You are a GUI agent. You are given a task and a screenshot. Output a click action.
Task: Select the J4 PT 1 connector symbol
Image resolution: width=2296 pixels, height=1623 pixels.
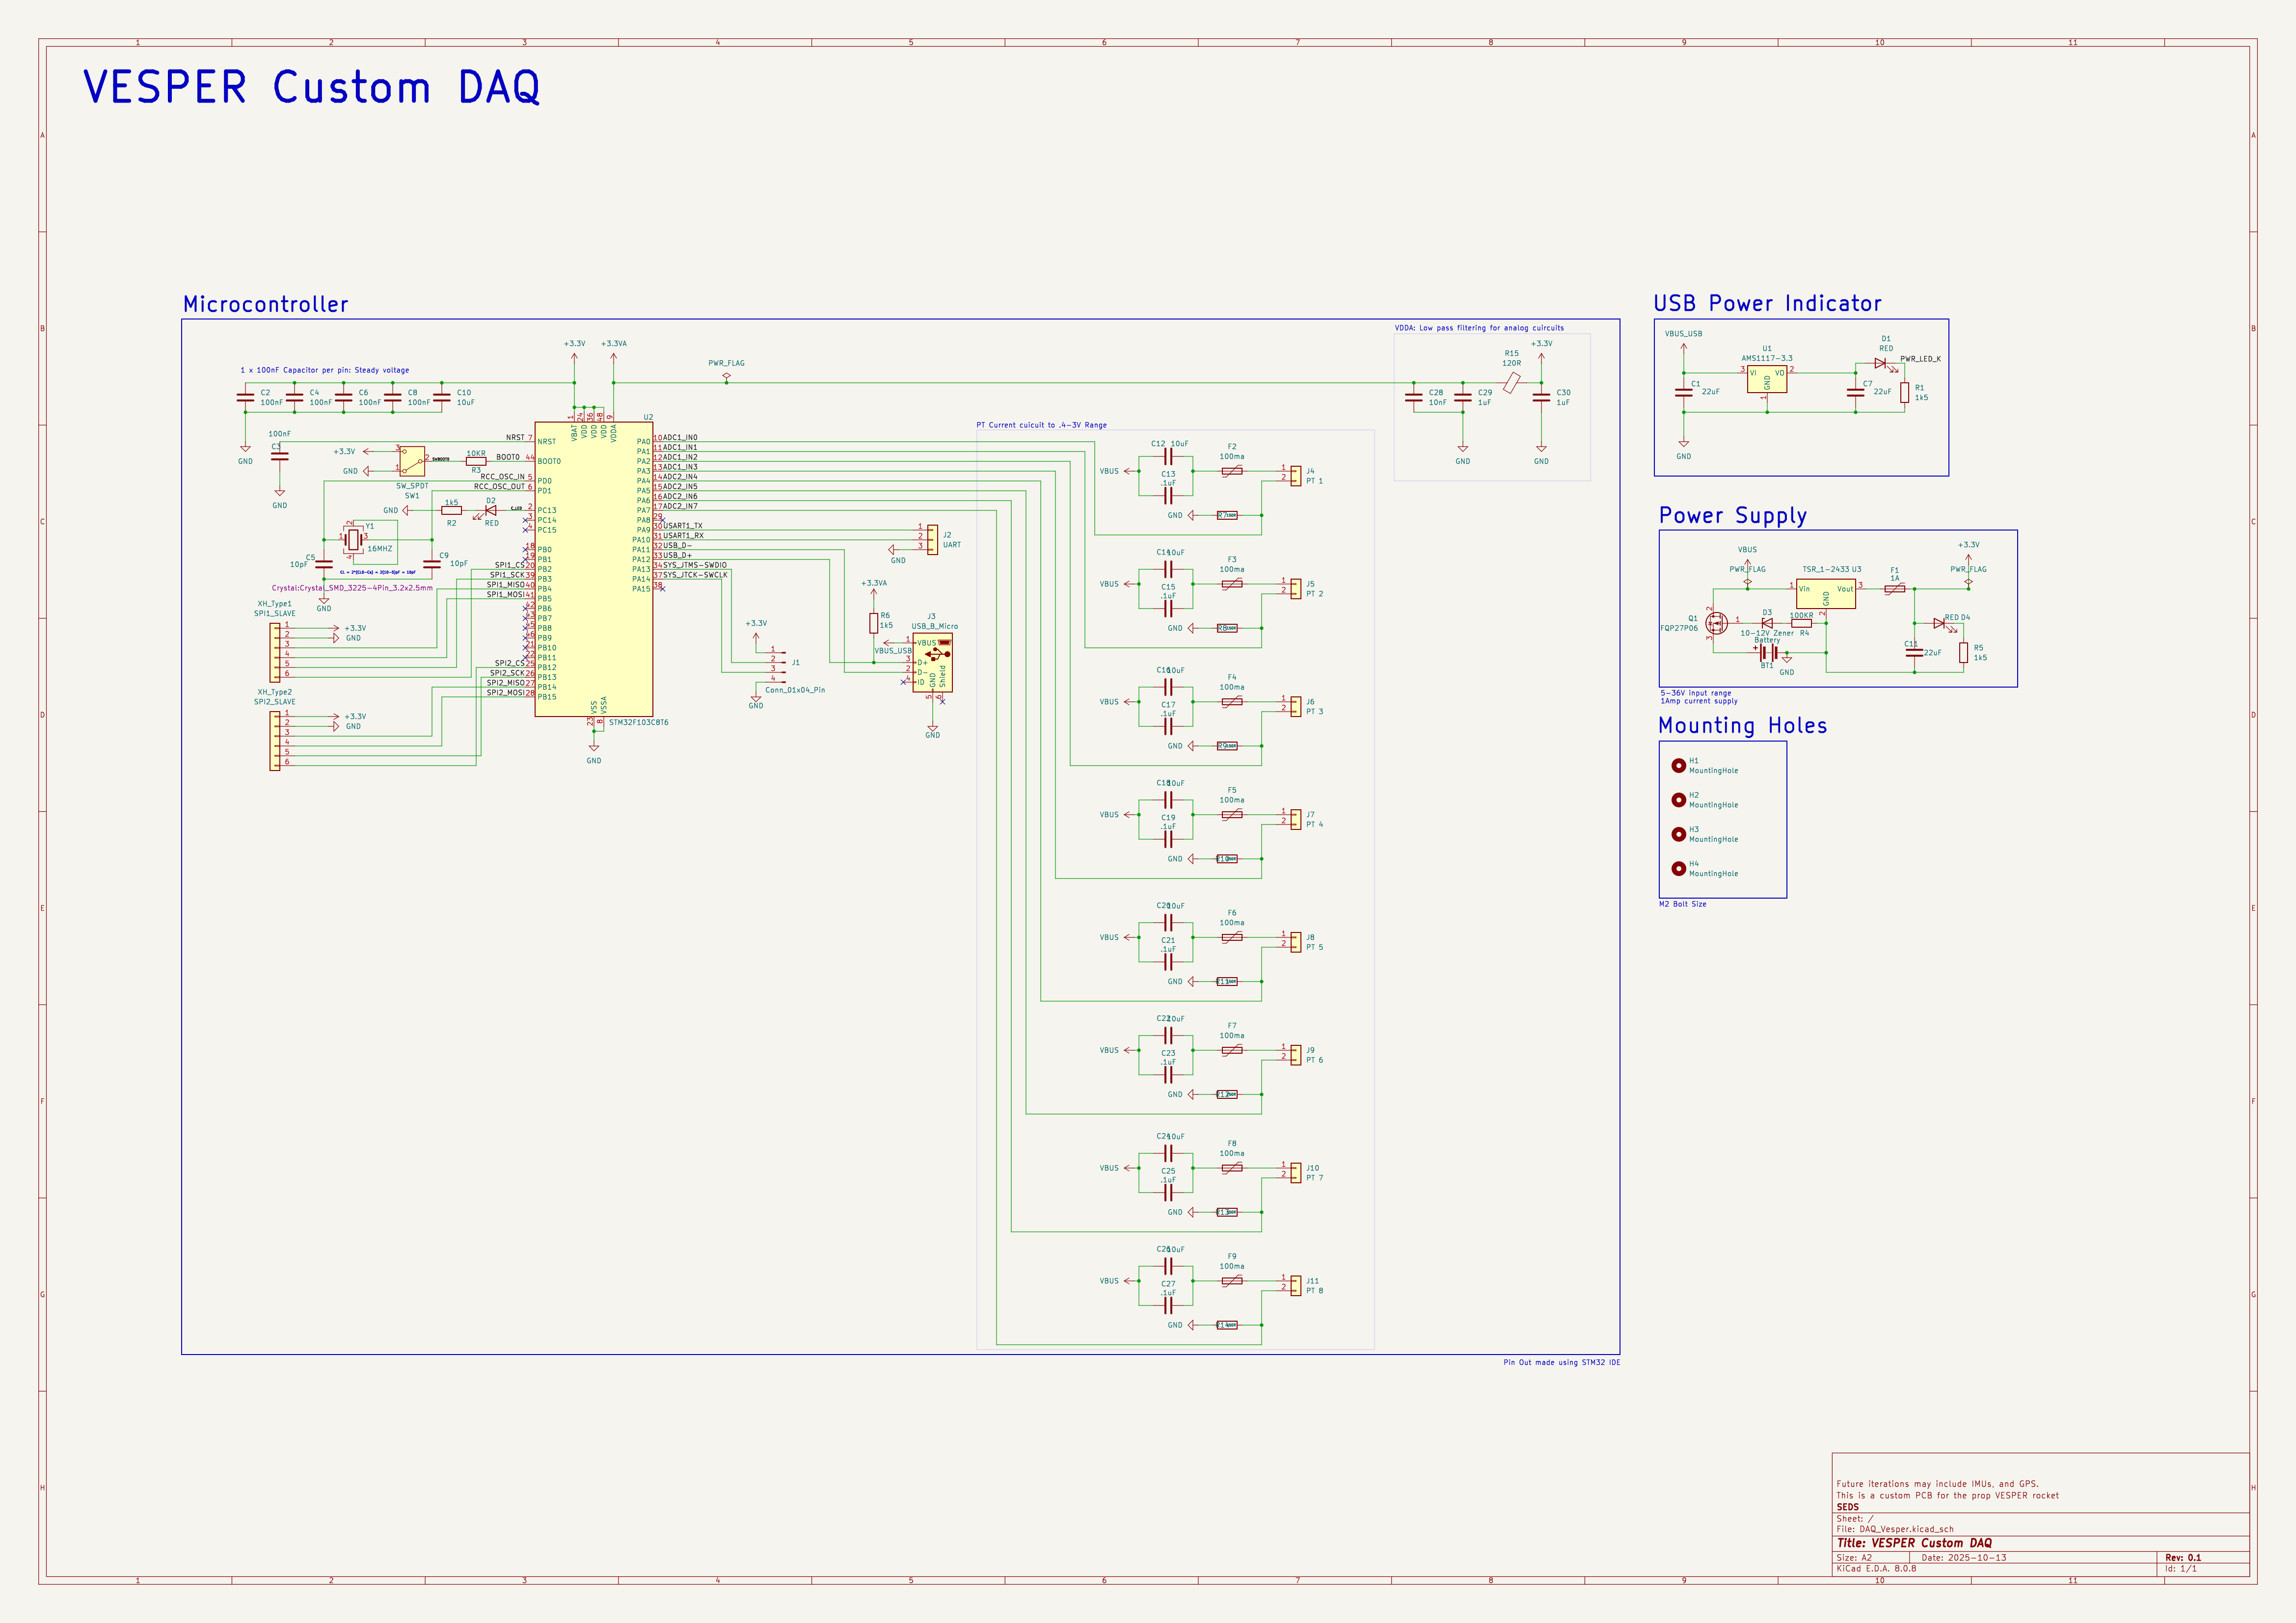pos(1296,476)
